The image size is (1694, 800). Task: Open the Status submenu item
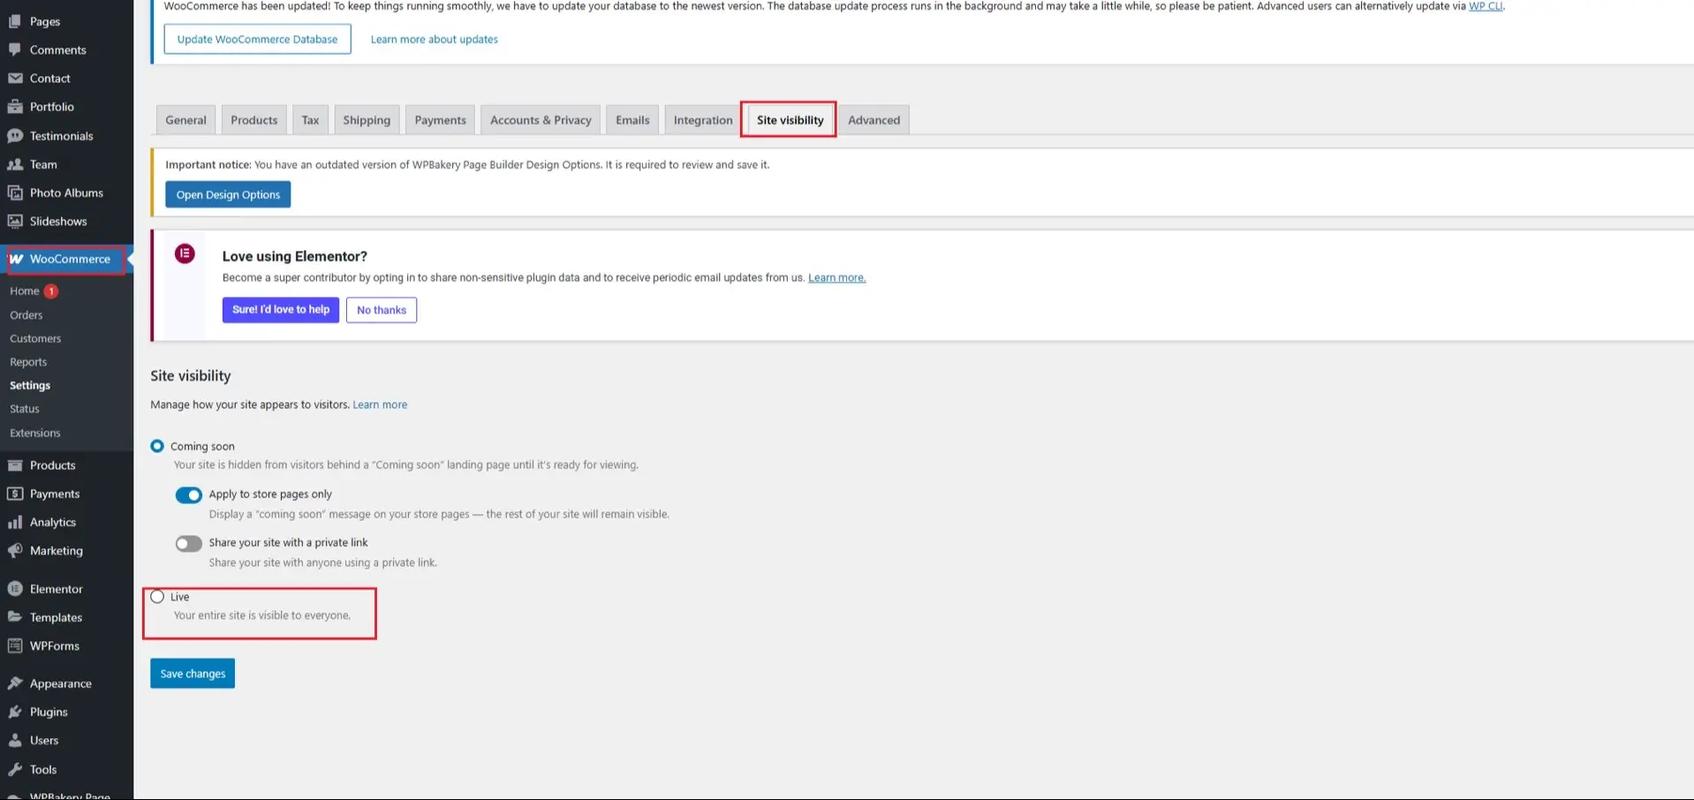[25, 409]
